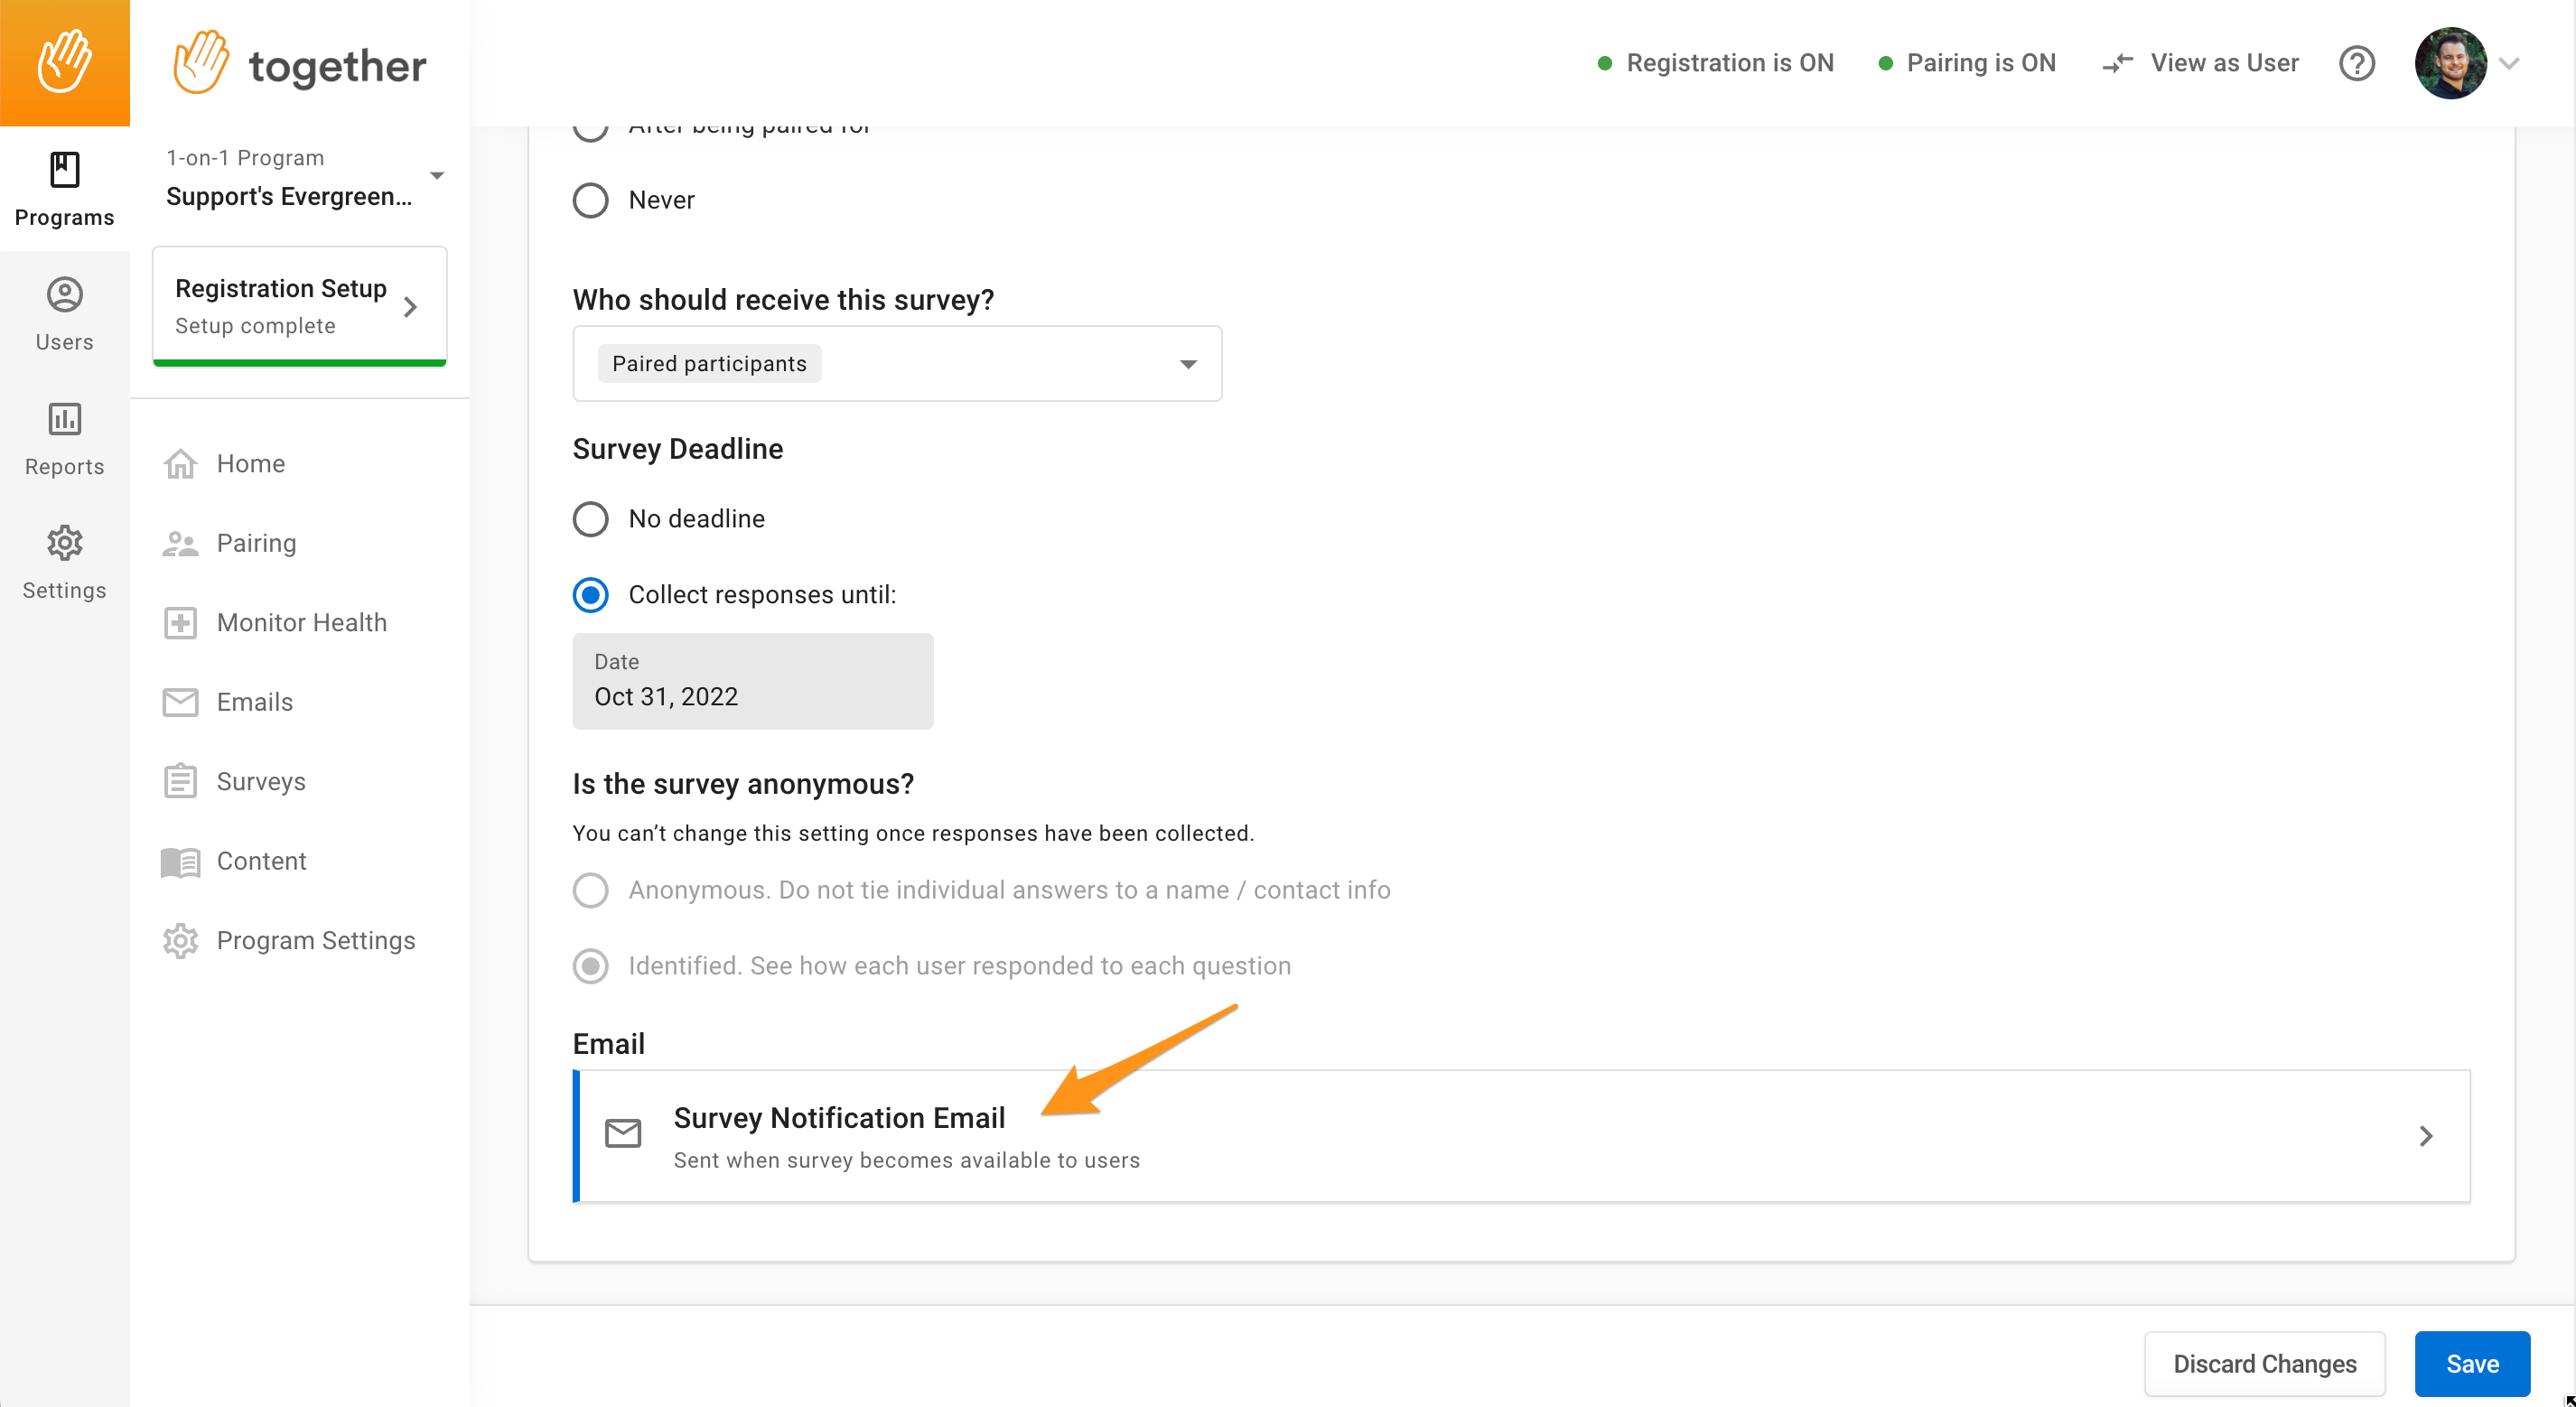Expand the program selector dropdown arrow
This screenshot has height=1407, width=2576.
[437, 176]
